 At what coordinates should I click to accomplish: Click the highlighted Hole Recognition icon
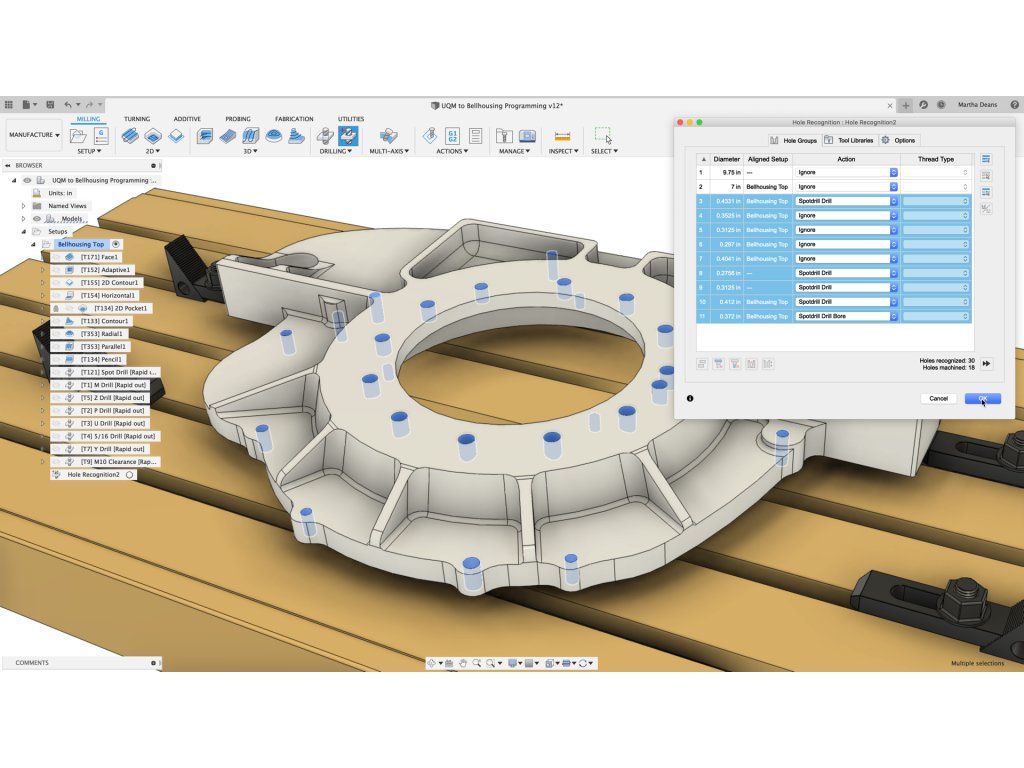coord(348,136)
